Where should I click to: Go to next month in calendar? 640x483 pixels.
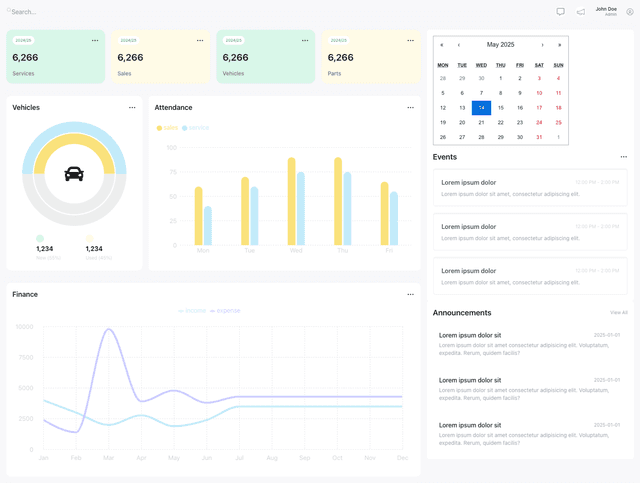pos(542,45)
